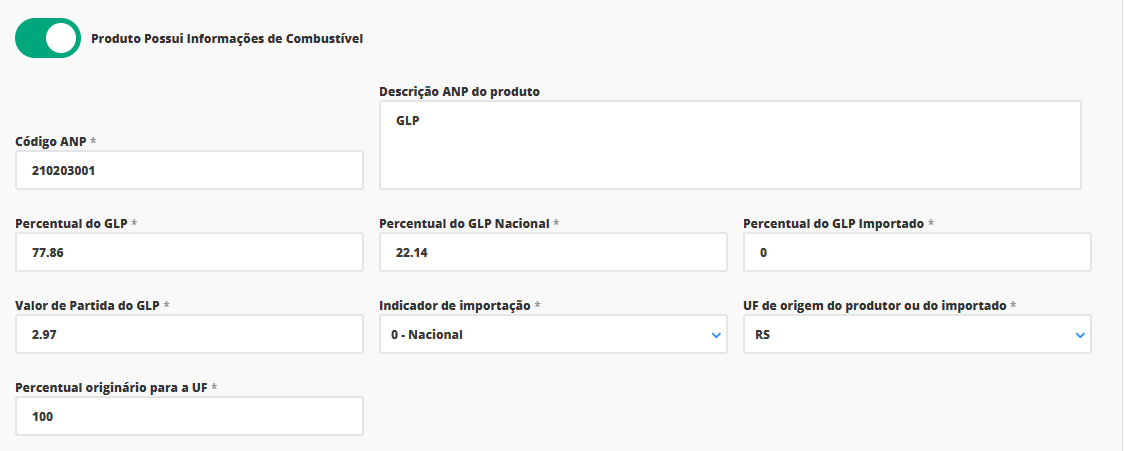This screenshot has height=451, width=1124.
Task: Toggle off Produto Possui Informações de Combustível switch
Action: [47, 38]
